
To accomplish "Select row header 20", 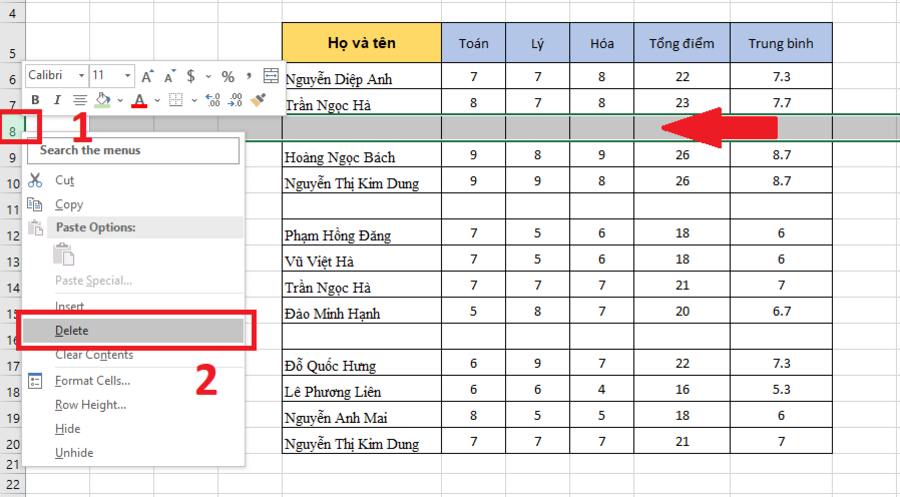I will [x=12, y=444].
